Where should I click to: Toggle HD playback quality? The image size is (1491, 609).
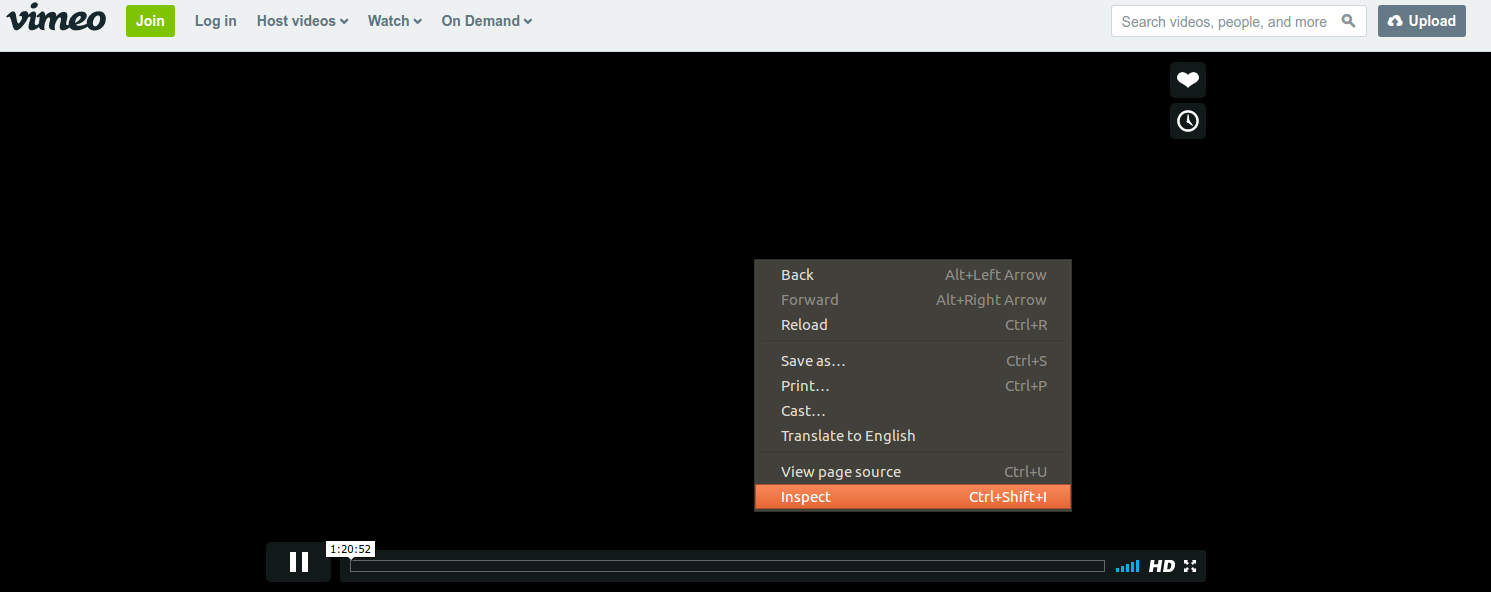1161,566
